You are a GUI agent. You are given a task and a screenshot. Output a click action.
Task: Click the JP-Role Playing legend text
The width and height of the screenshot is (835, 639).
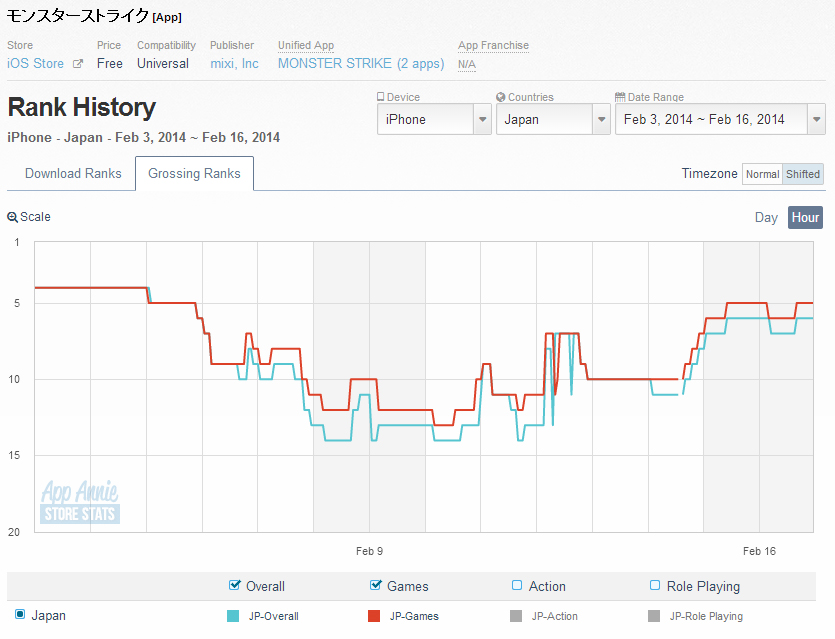(x=706, y=616)
